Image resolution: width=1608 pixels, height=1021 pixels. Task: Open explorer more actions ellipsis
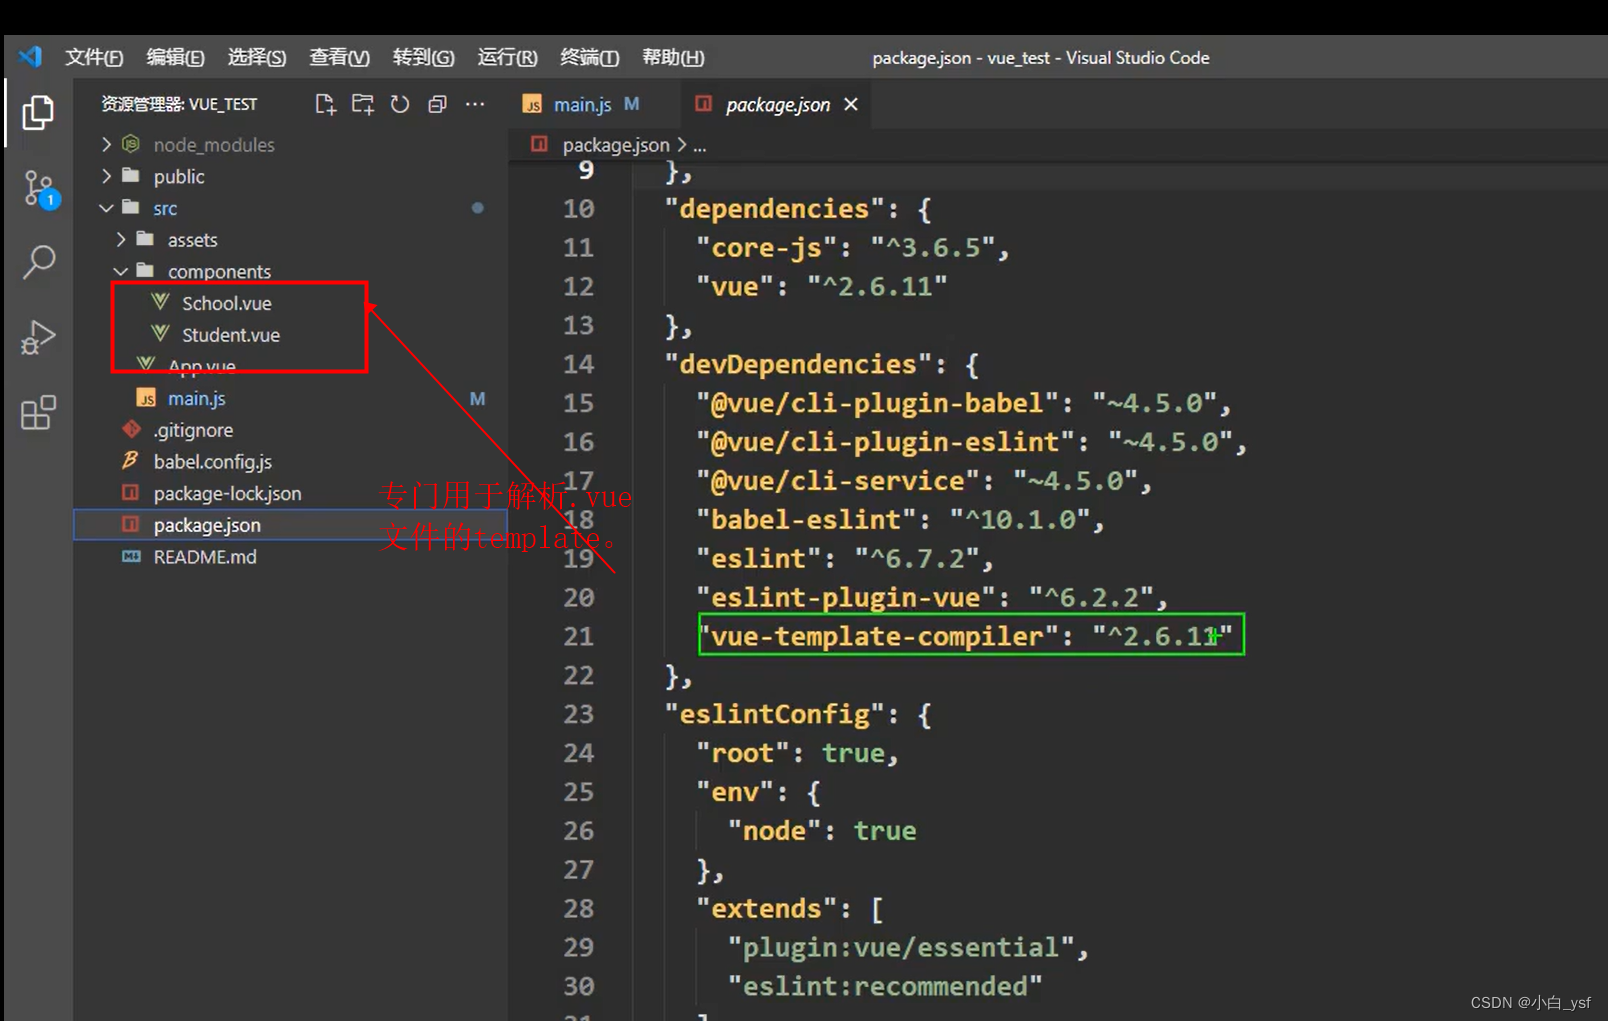(475, 104)
